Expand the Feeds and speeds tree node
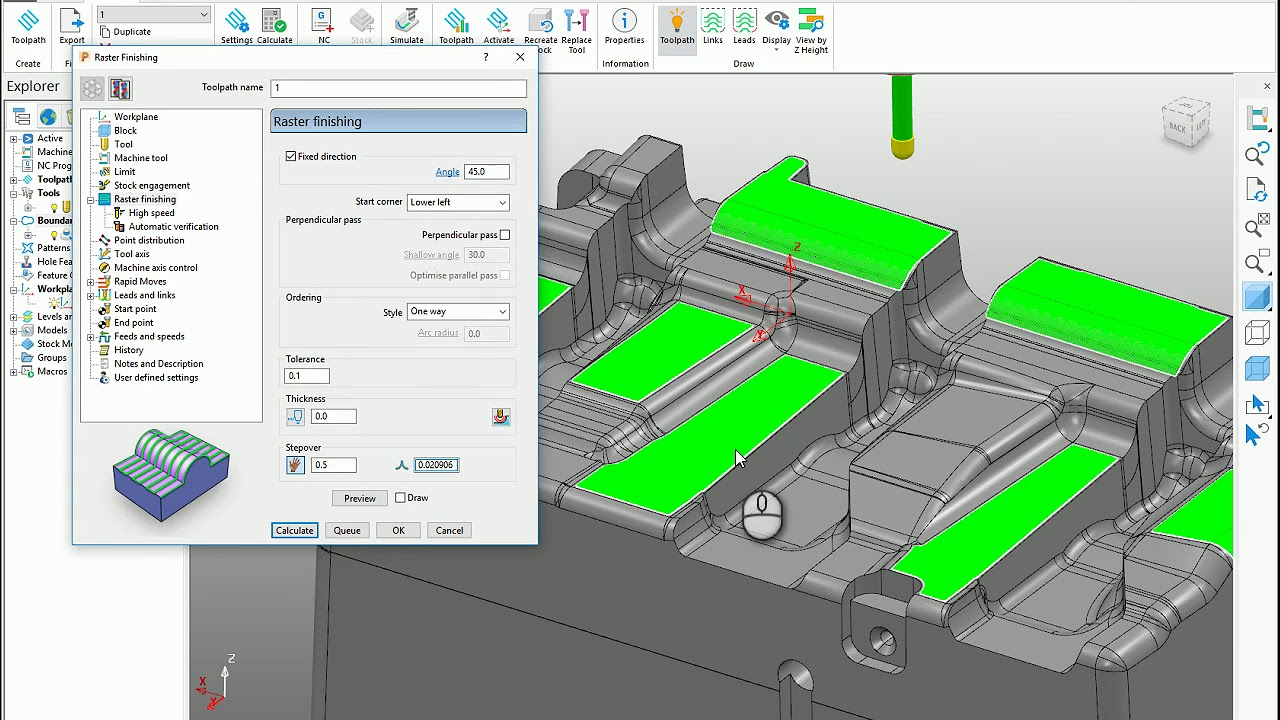Image resolution: width=1280 pixels, height=720 pixels. [91, 337]
